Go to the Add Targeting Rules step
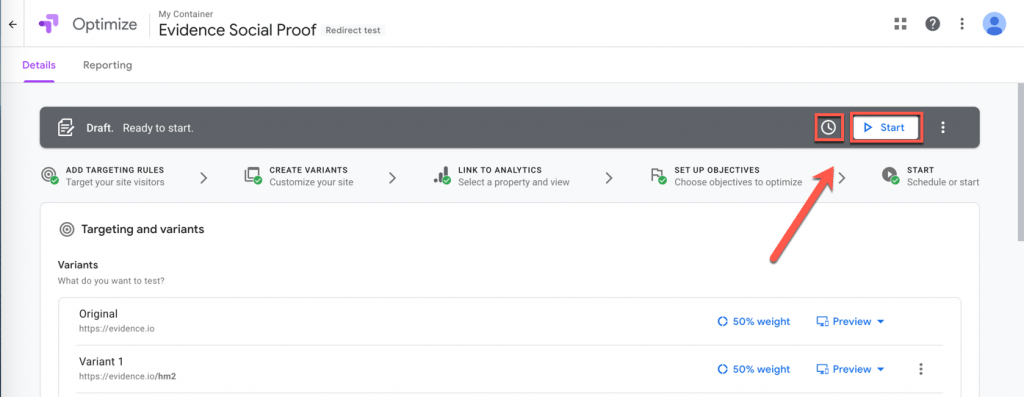 (x=103, y=176)
